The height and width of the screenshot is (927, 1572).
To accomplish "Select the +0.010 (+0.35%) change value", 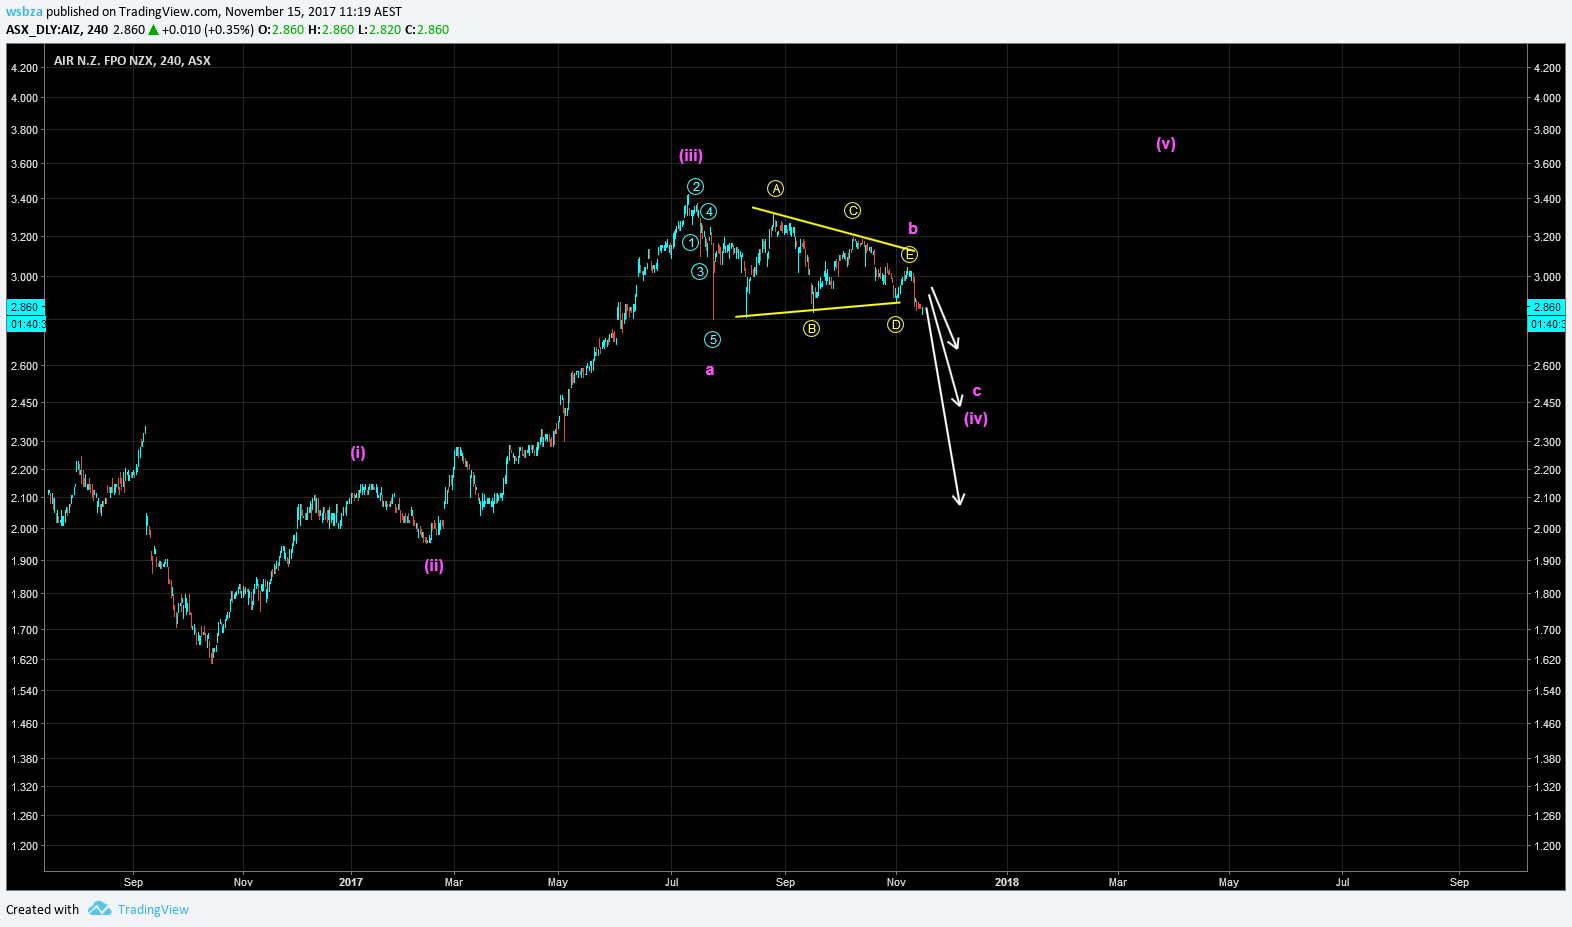I will pos(208,30).
